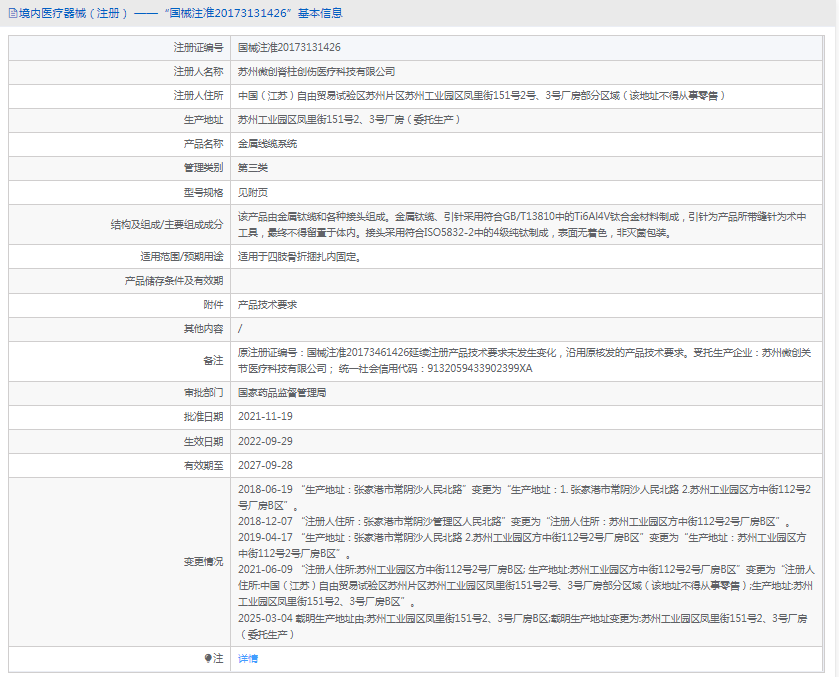
Task: Select intended use 适用于四肢骨折捆扎内固定。
Action: (300, 257)
